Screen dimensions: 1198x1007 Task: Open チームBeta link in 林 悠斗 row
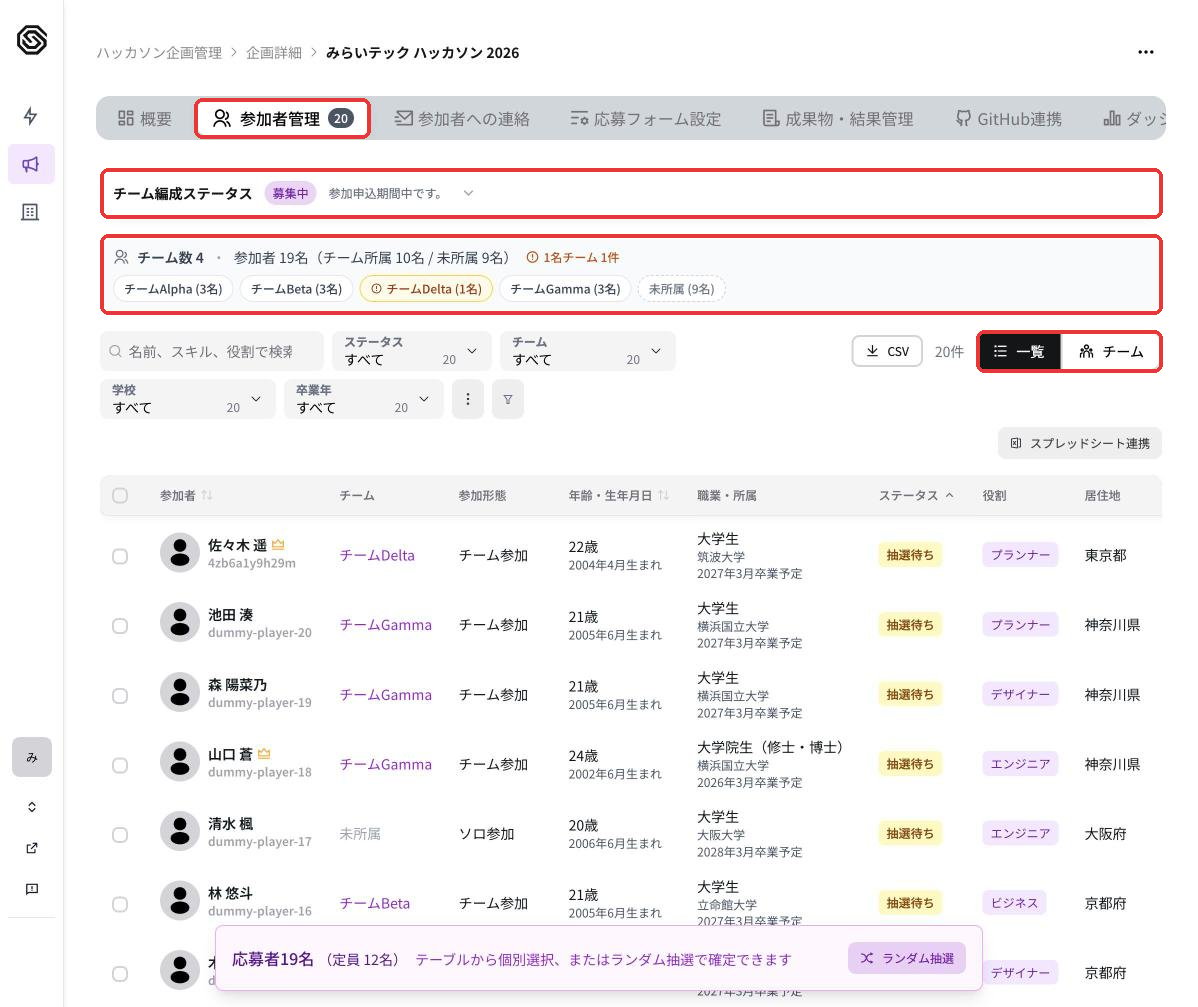coord(374,903)
